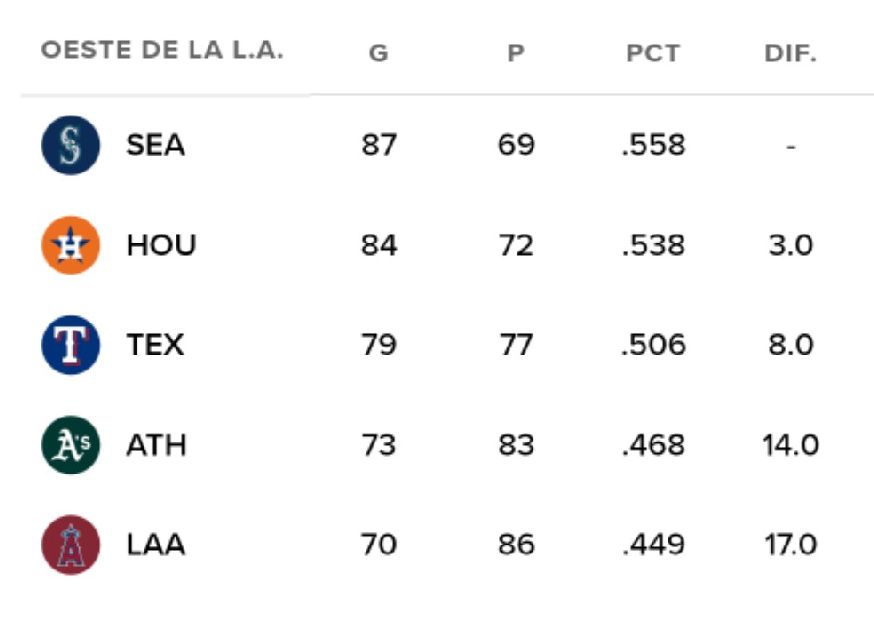
Task: Select the Oeste de la L.A. header
Action: click(x=162, y=52)
